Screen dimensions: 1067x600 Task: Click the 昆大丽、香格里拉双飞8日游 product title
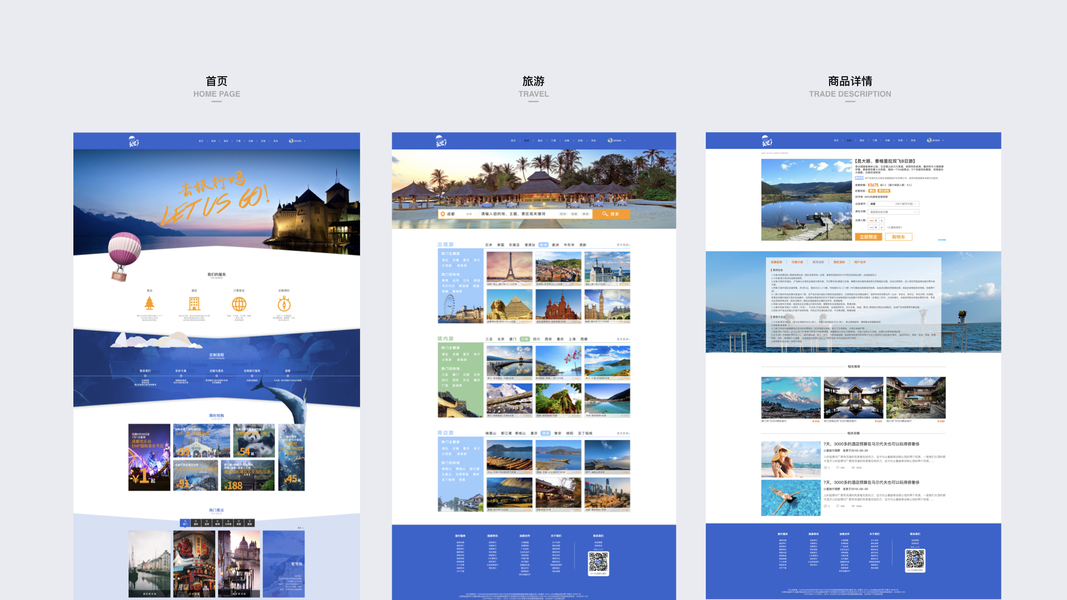click(885, 161)
